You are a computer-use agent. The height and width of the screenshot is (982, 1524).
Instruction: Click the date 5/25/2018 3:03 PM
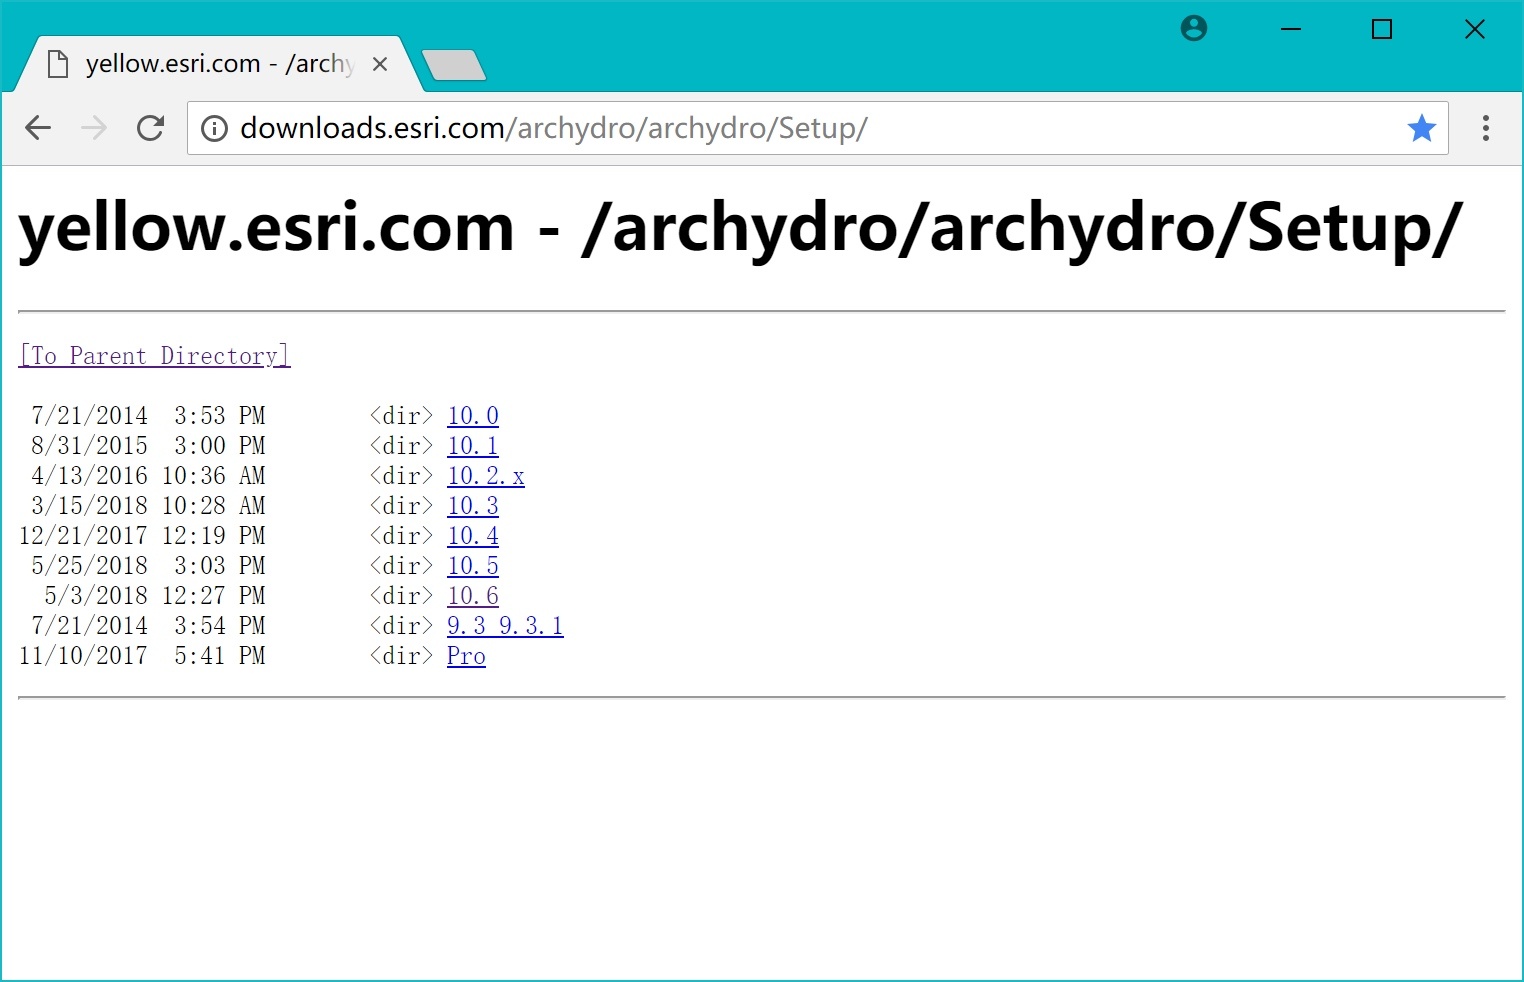(x=148, y=565)
